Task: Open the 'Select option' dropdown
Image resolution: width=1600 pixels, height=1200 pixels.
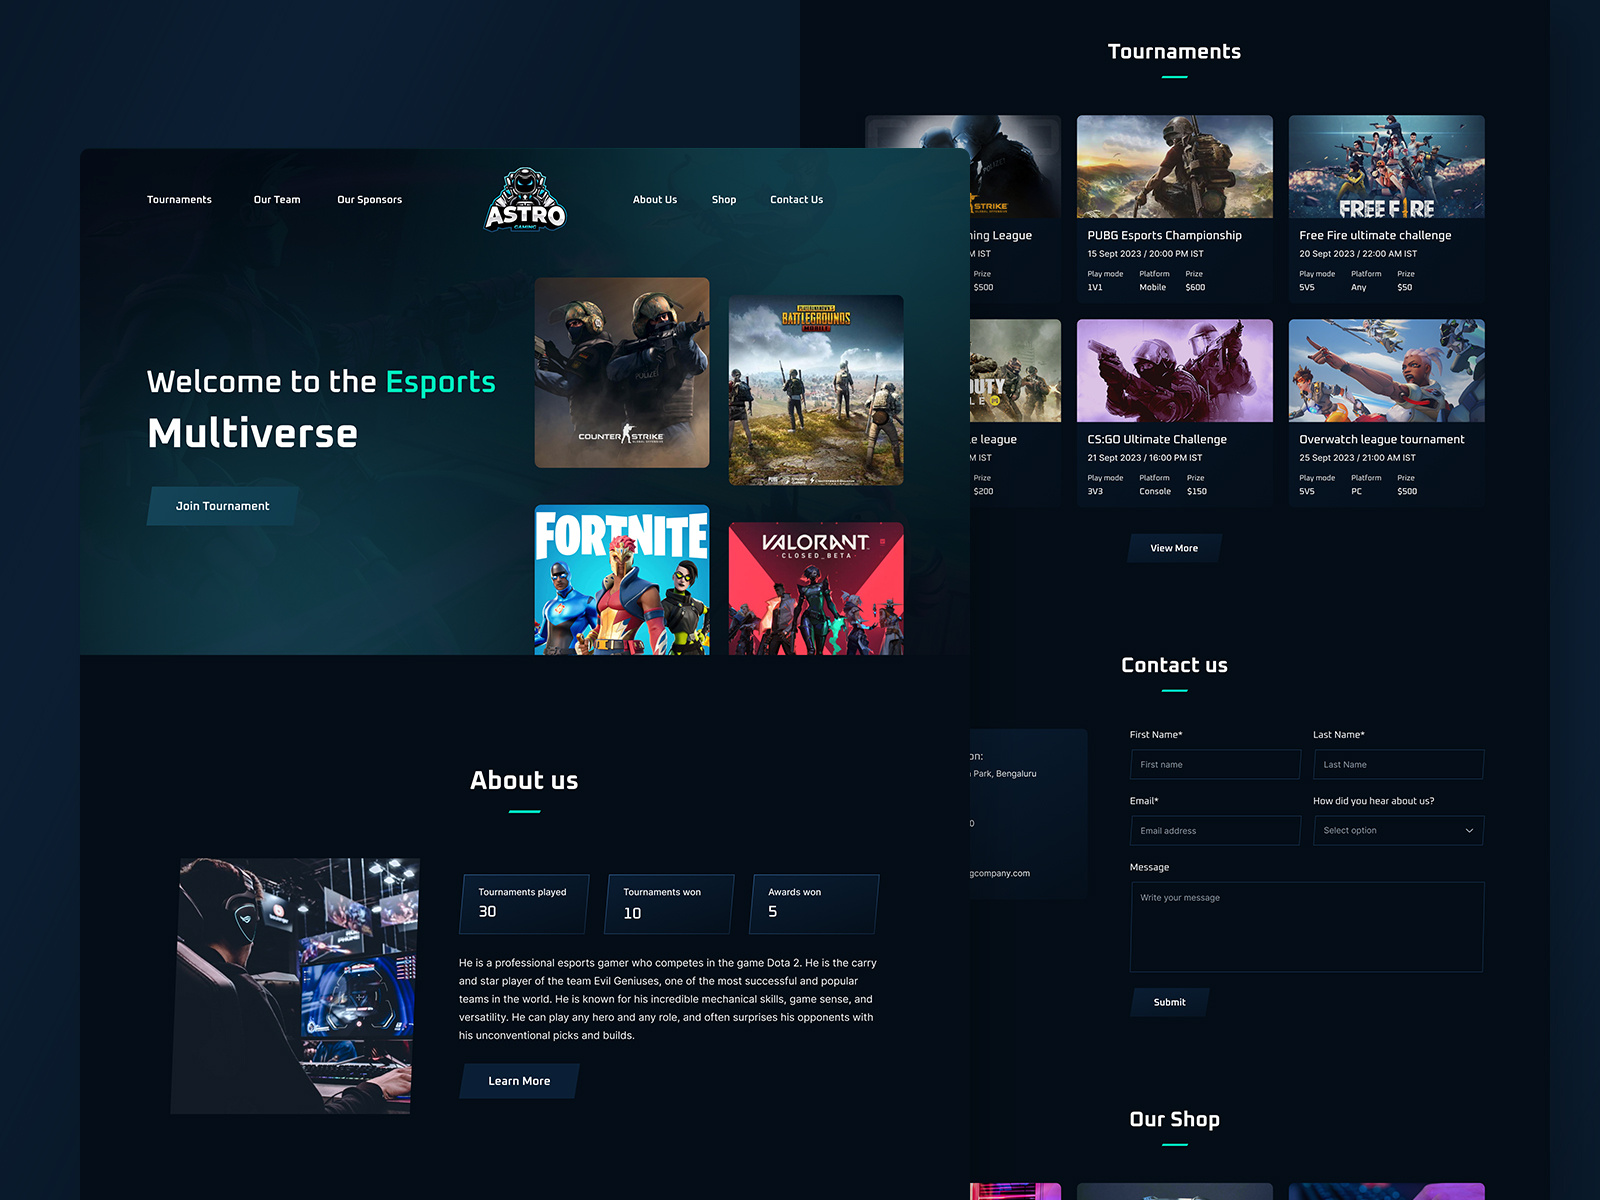Action: (x=1398, y=831)
